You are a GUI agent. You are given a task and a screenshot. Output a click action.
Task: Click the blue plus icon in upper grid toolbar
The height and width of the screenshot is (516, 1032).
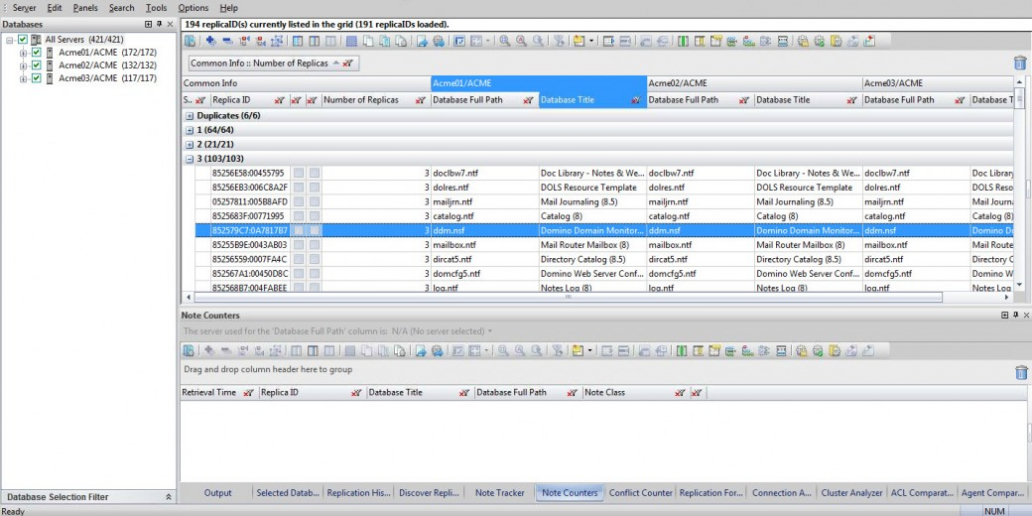(x=211, y=41)
